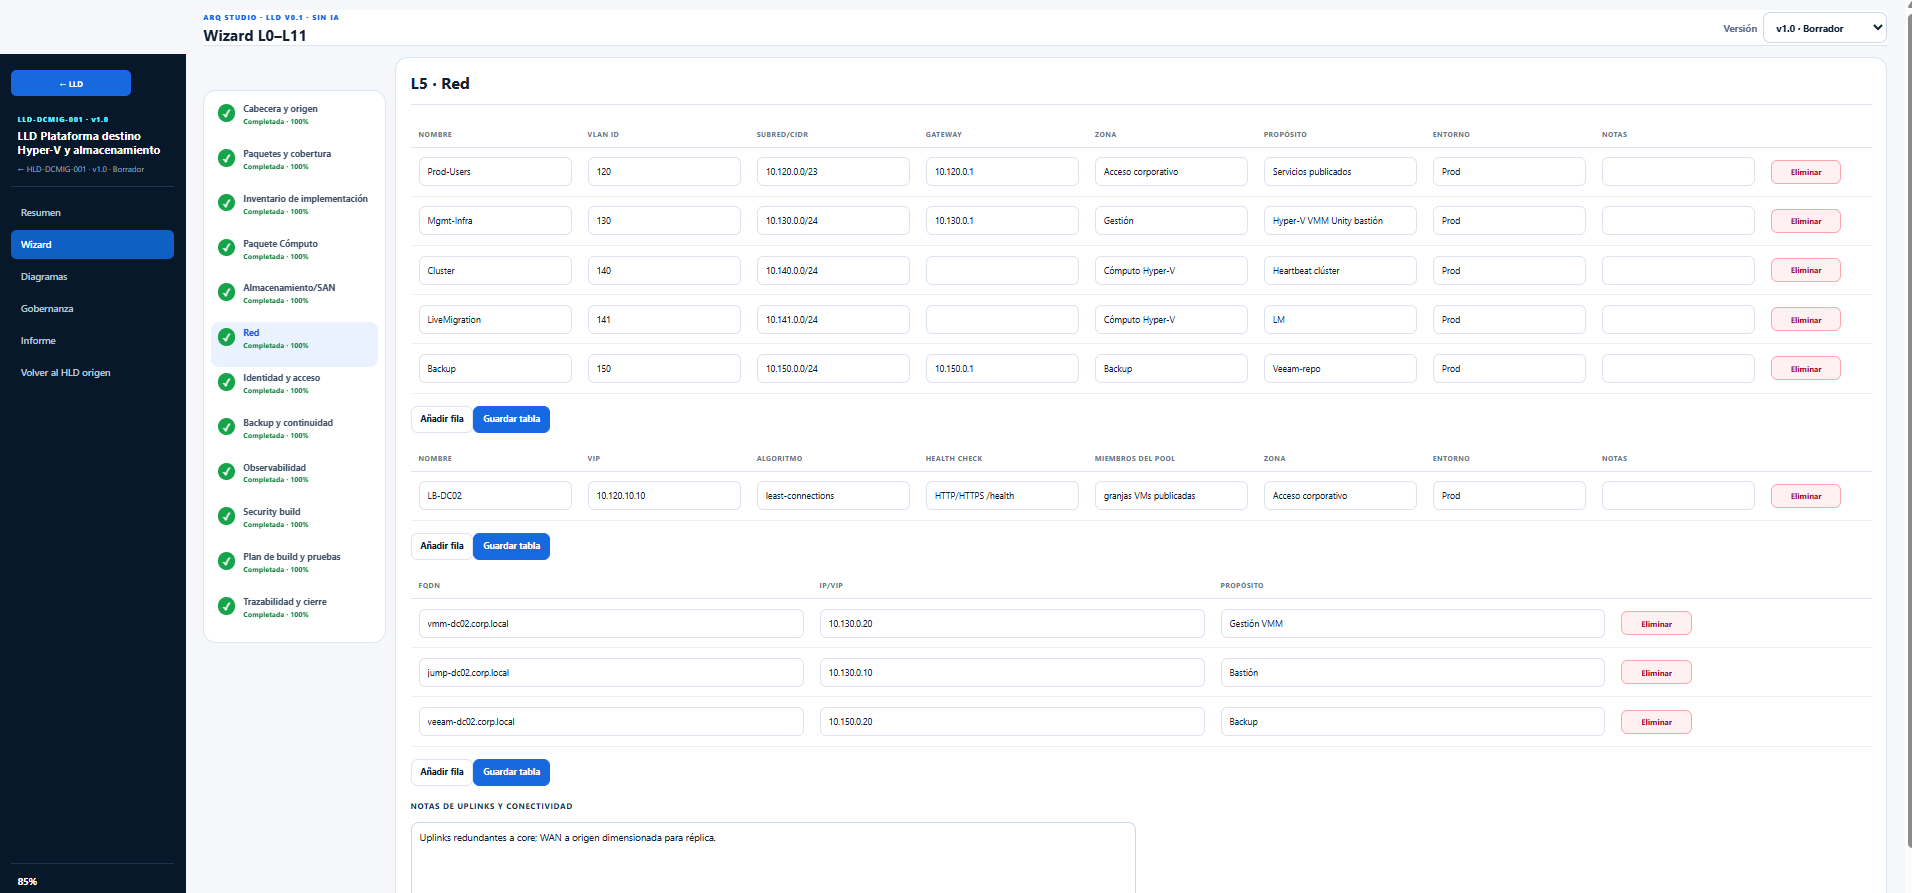This screenshot has width=1912, height=893.
Task: Open the Observabilidad wizard step
Action: point(294,473)
